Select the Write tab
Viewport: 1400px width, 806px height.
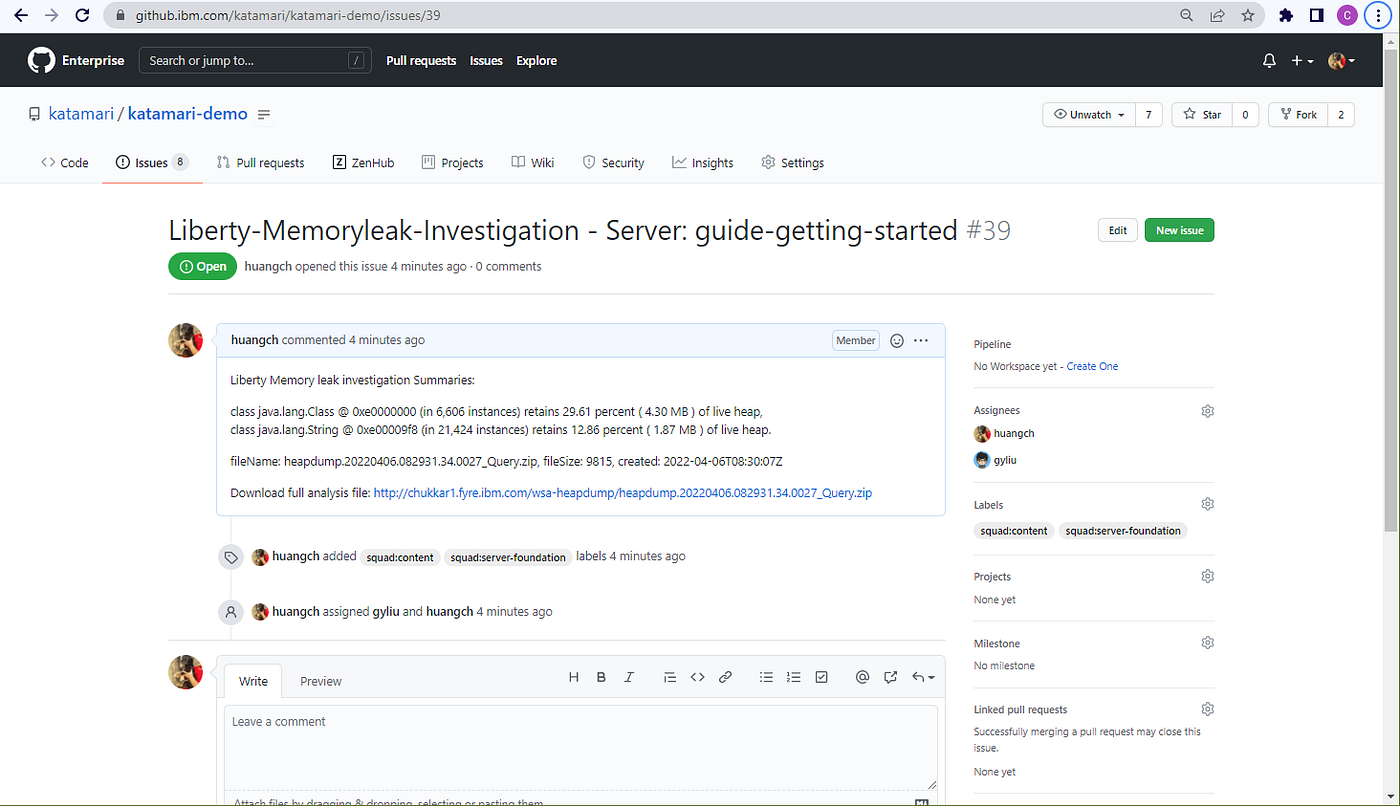point(253,681)
